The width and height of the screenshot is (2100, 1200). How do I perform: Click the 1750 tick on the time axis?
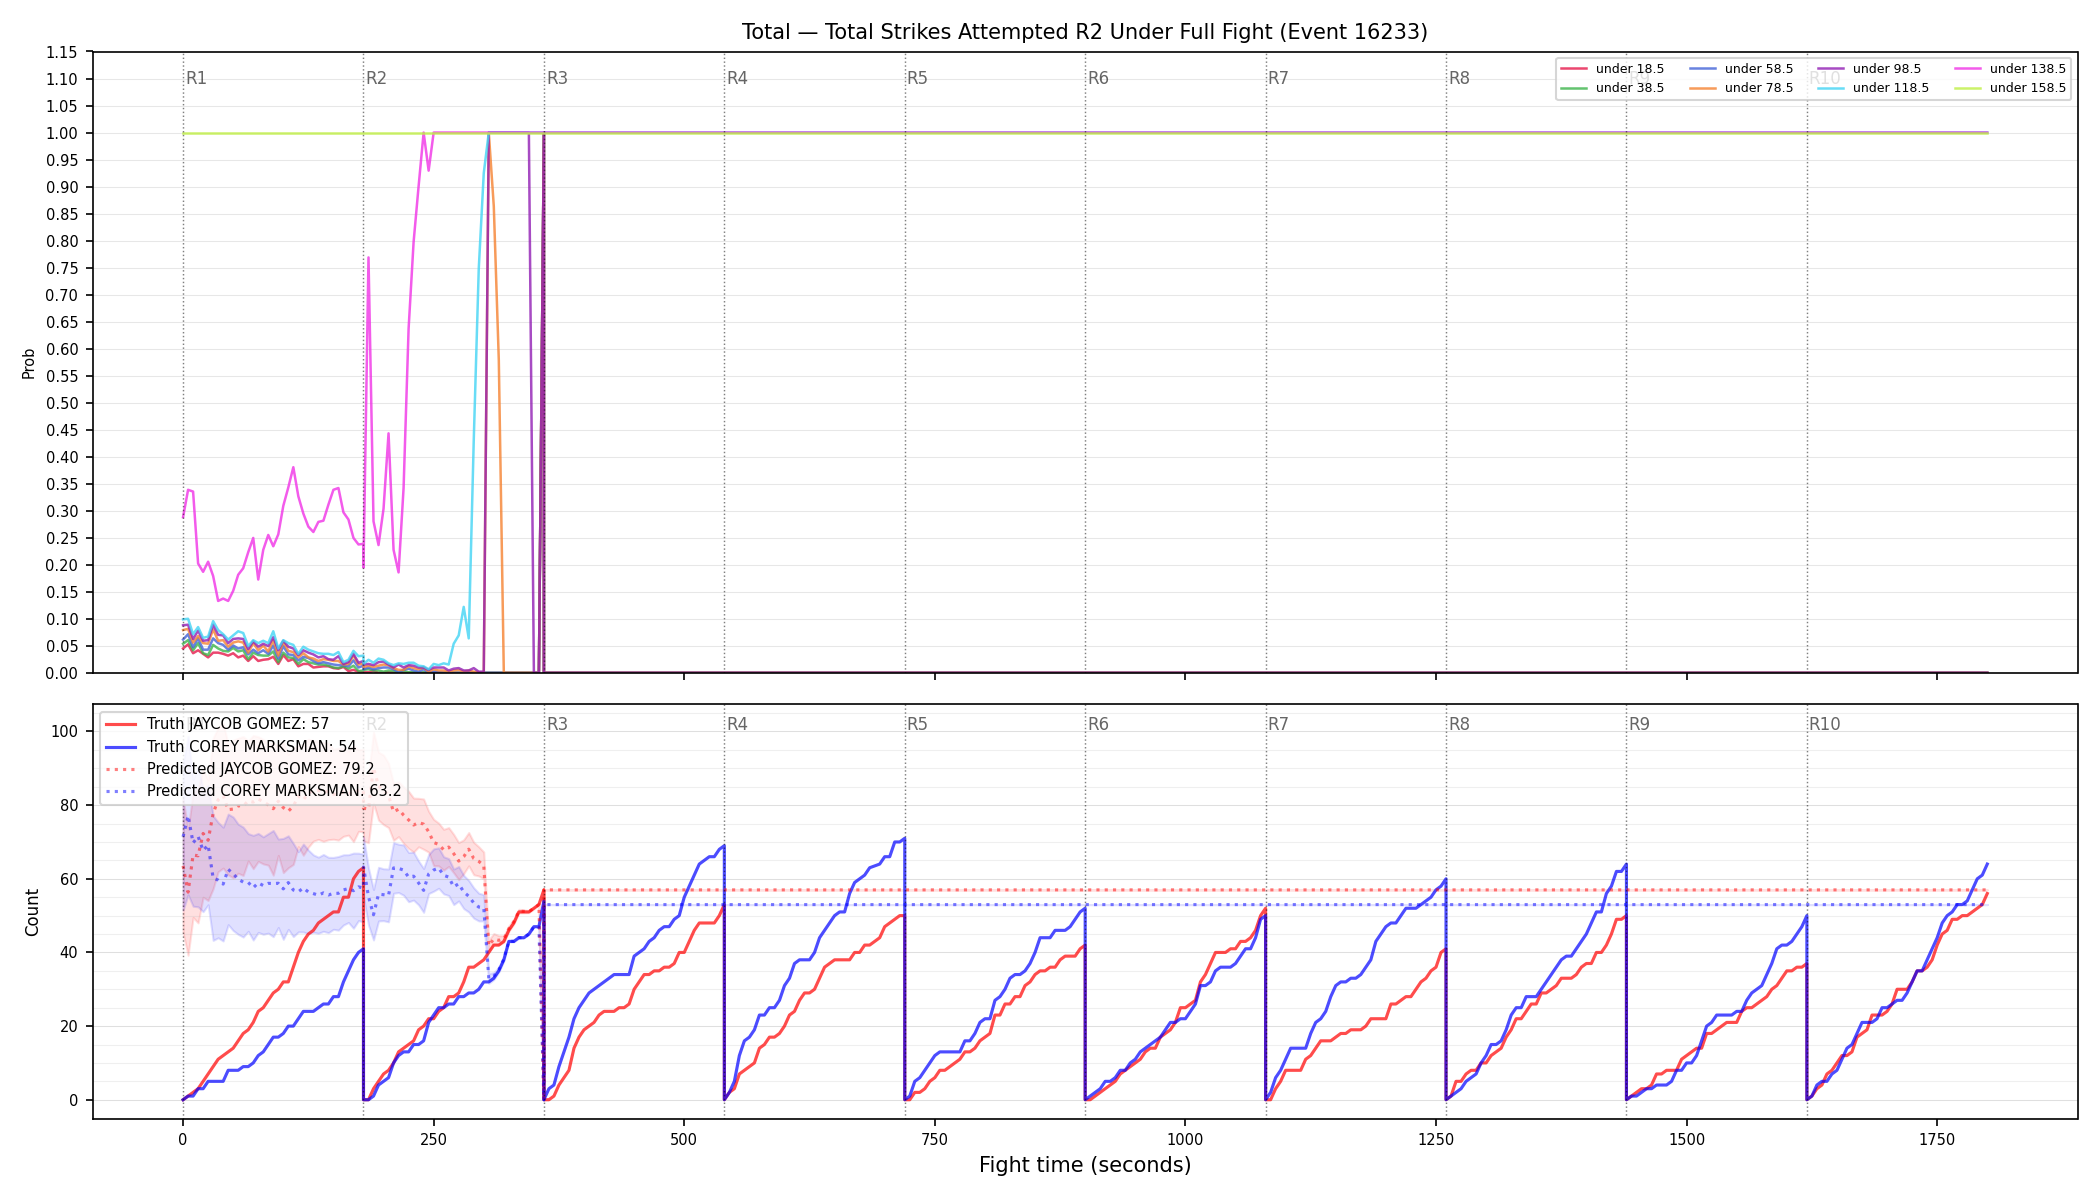(1937, 1139)
